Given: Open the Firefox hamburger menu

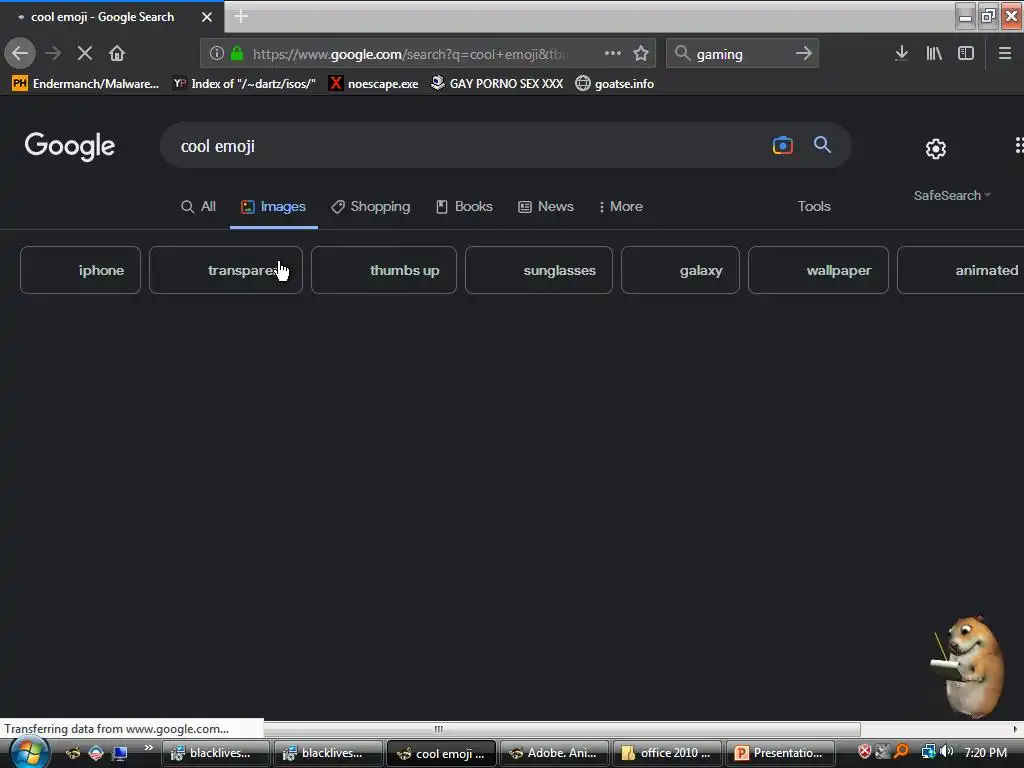Looking at the screenshot, I should pyautogui.click(x=1005, y=54).
